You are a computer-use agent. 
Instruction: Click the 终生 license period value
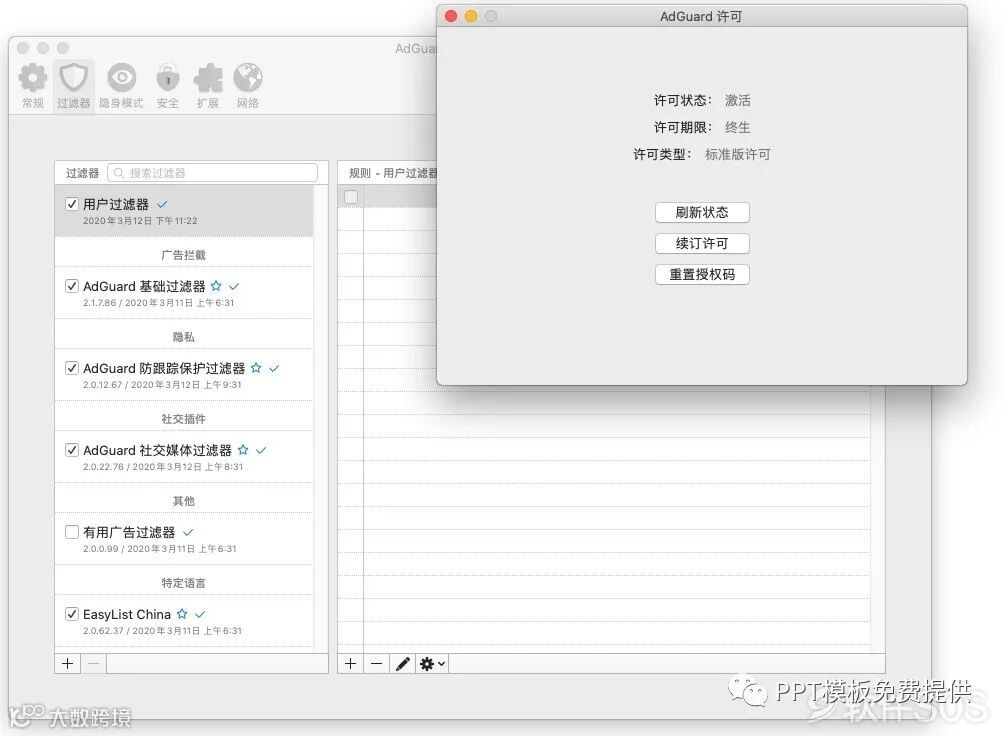(738, 127)
